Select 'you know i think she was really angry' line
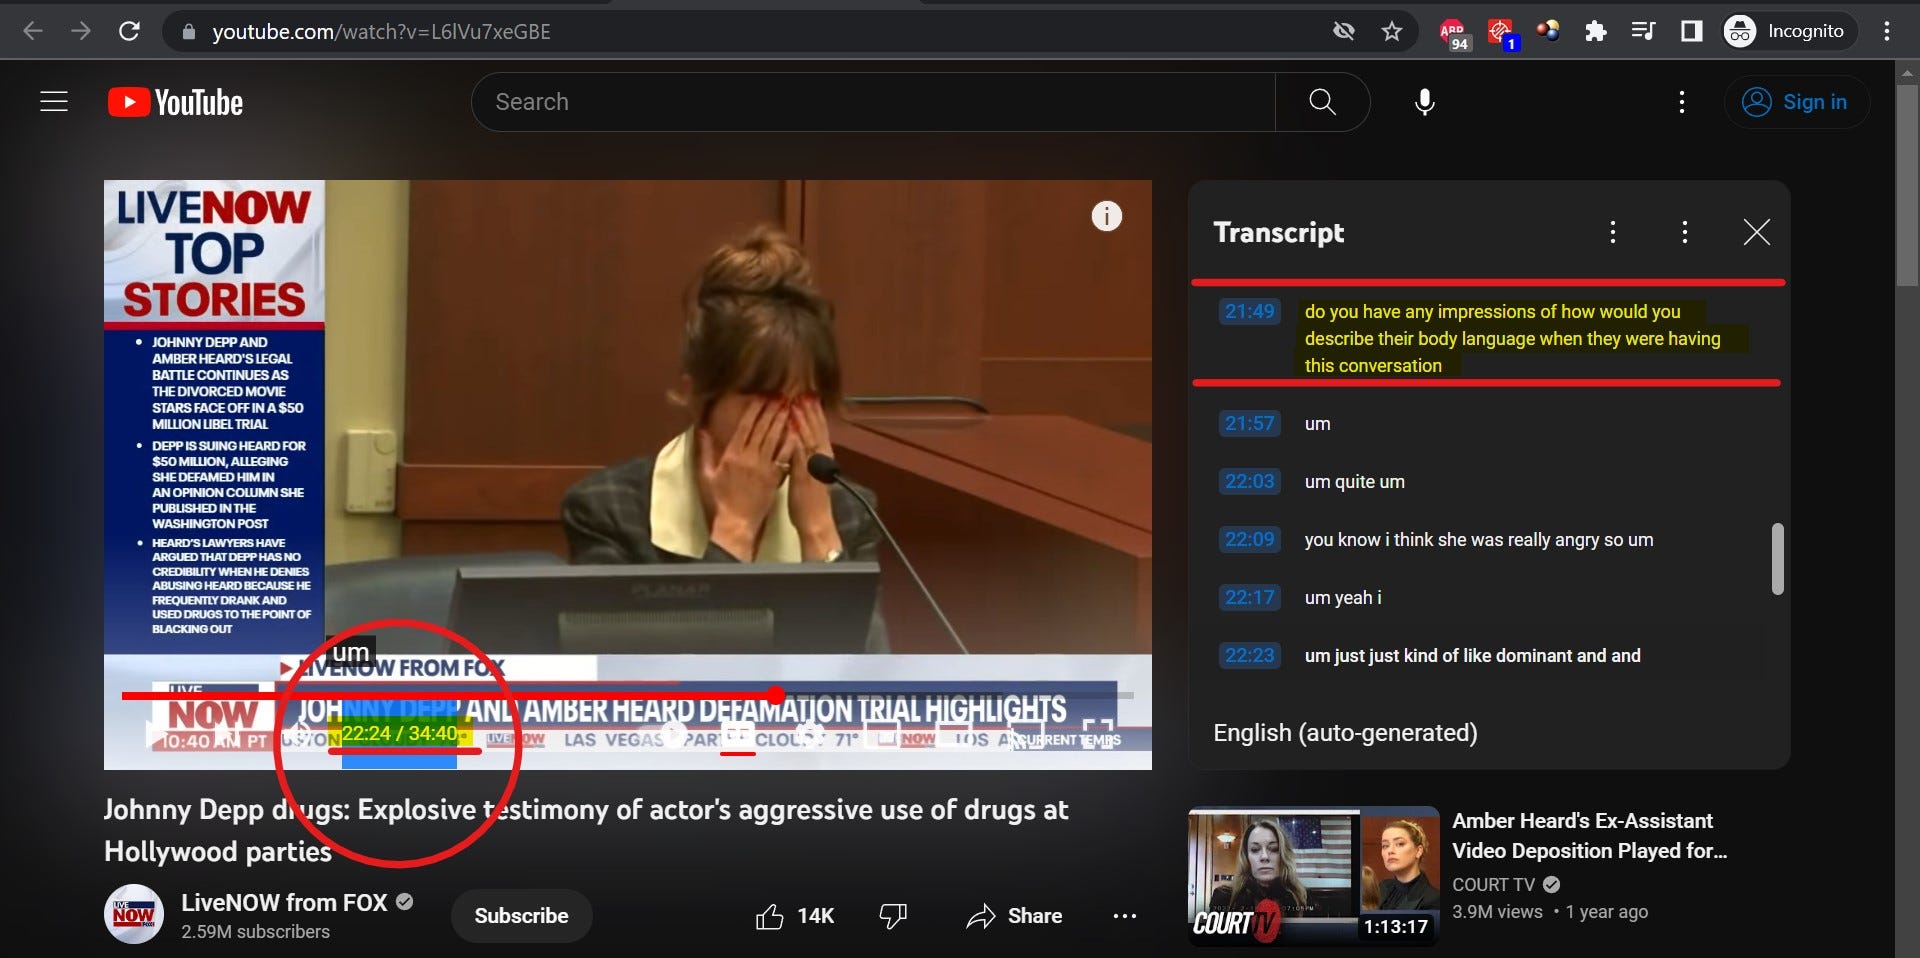The image size is (1920, 958). [1478, 539]
